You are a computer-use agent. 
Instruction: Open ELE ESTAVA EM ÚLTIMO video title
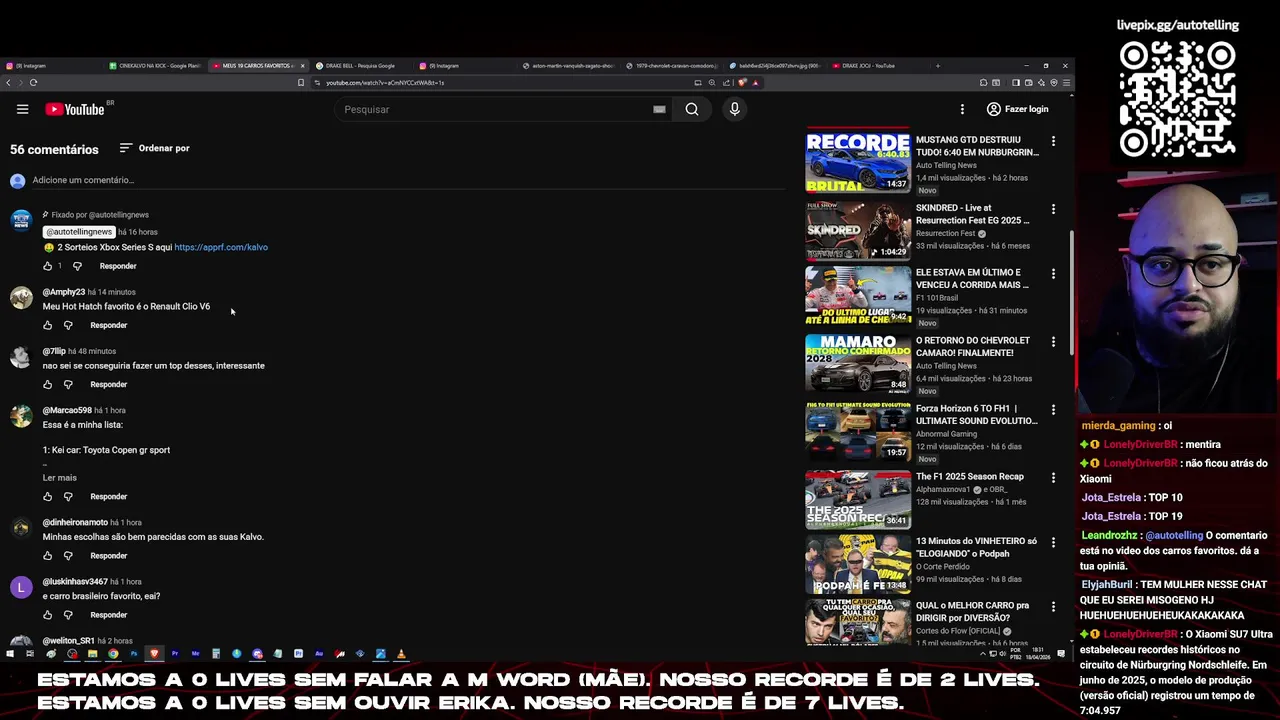pyautogui.click(x=973, y=278)
